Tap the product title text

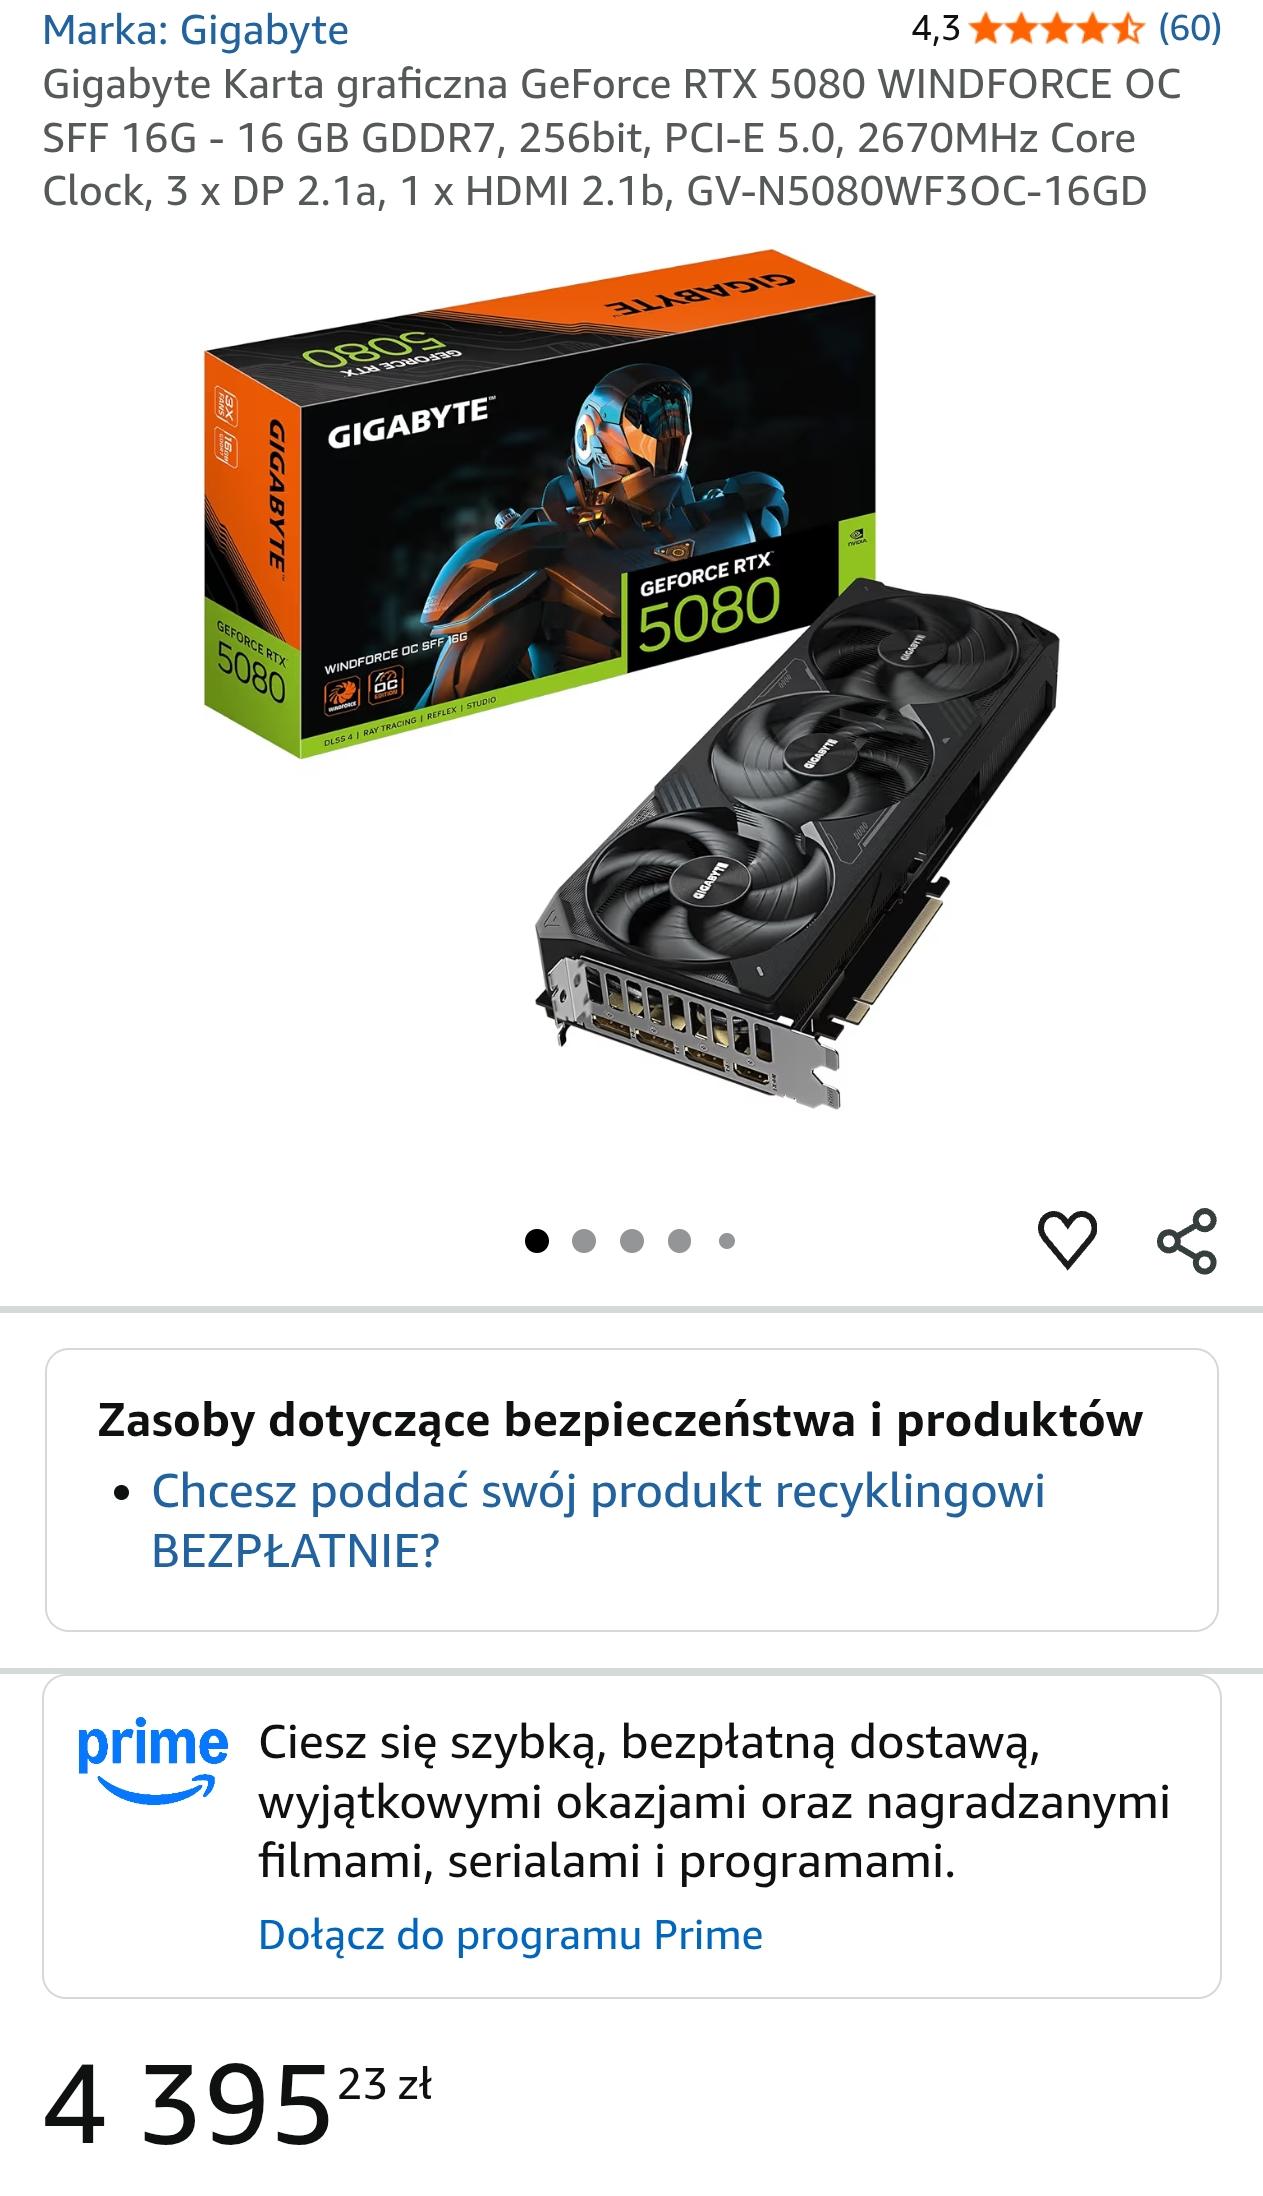(x=612, y=138)
